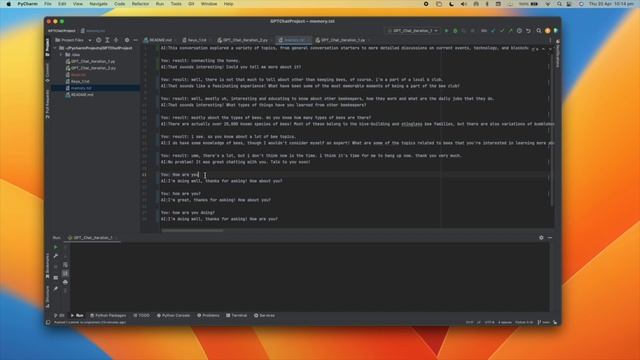This screenshot has height=360, width=640.
Task: Click the Git branch widget in status bar
Action: [543, 322]
